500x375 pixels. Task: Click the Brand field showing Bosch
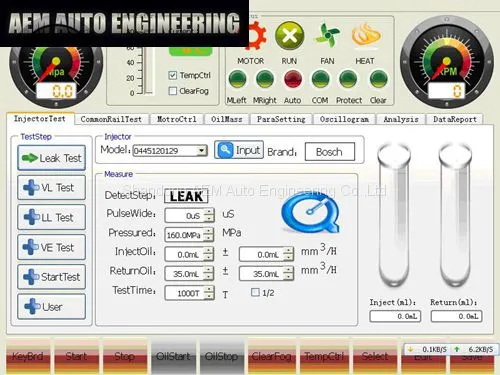click(x=330, y=152)
